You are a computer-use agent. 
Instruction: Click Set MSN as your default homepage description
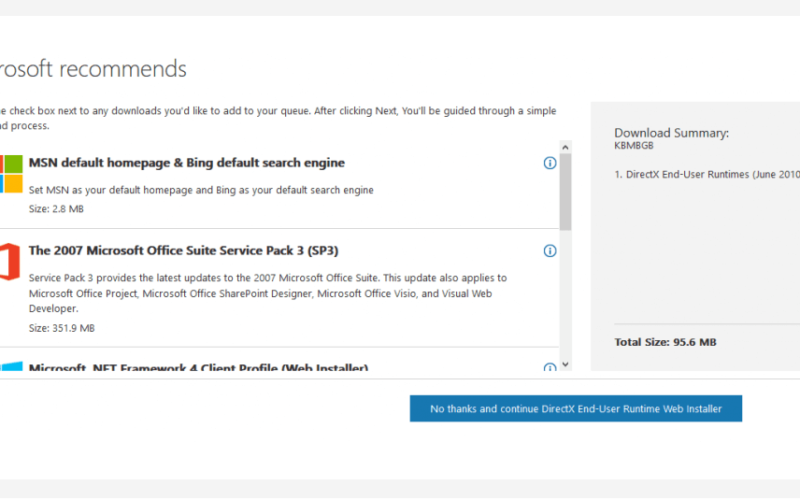(x=201, y=190)
